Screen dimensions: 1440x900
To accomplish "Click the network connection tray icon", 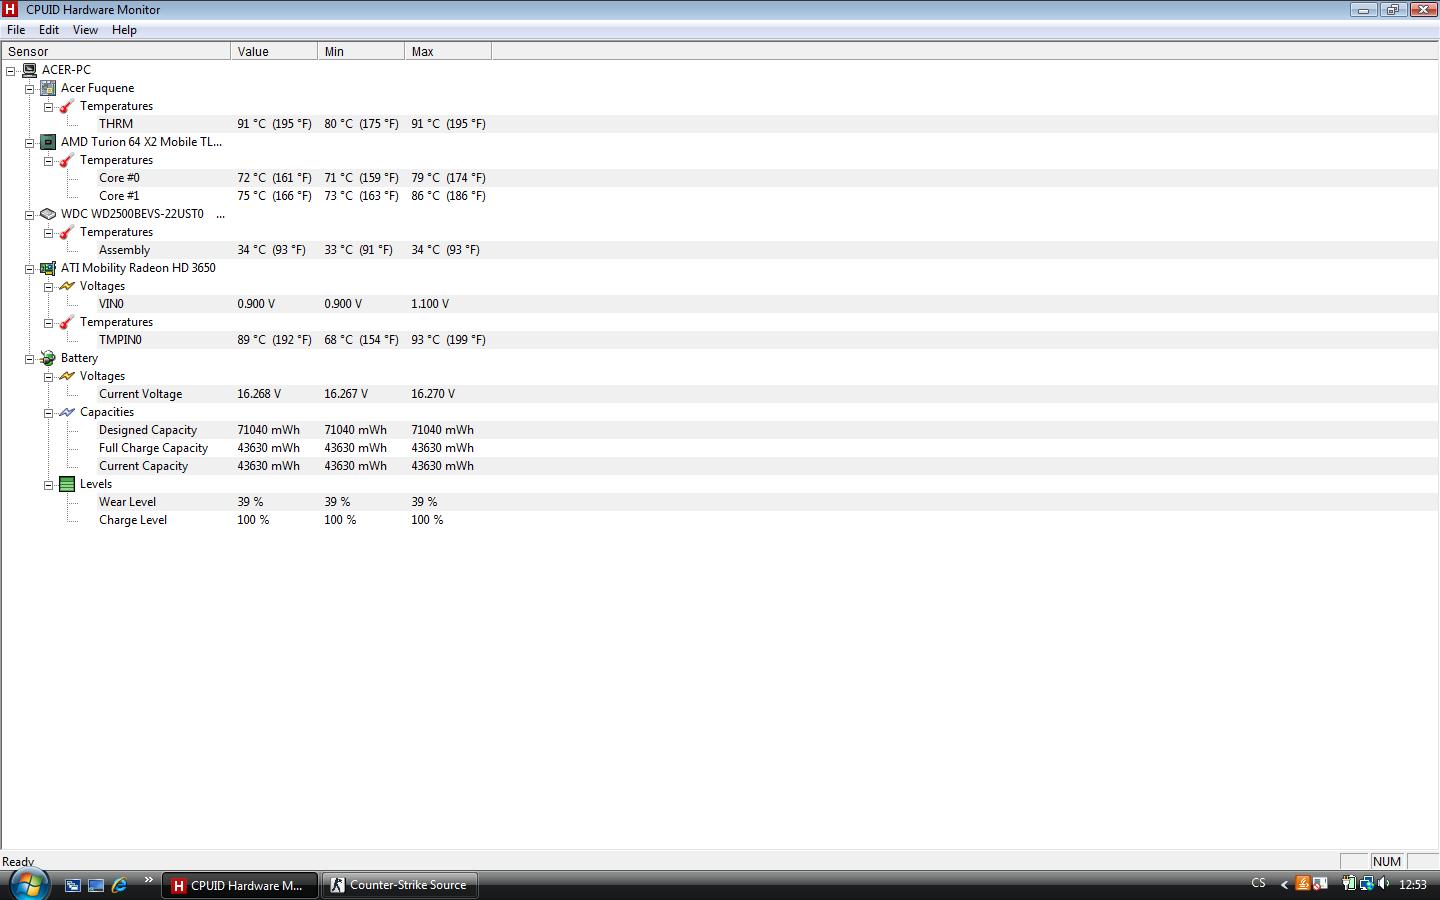I will [x=1366, y=883].
